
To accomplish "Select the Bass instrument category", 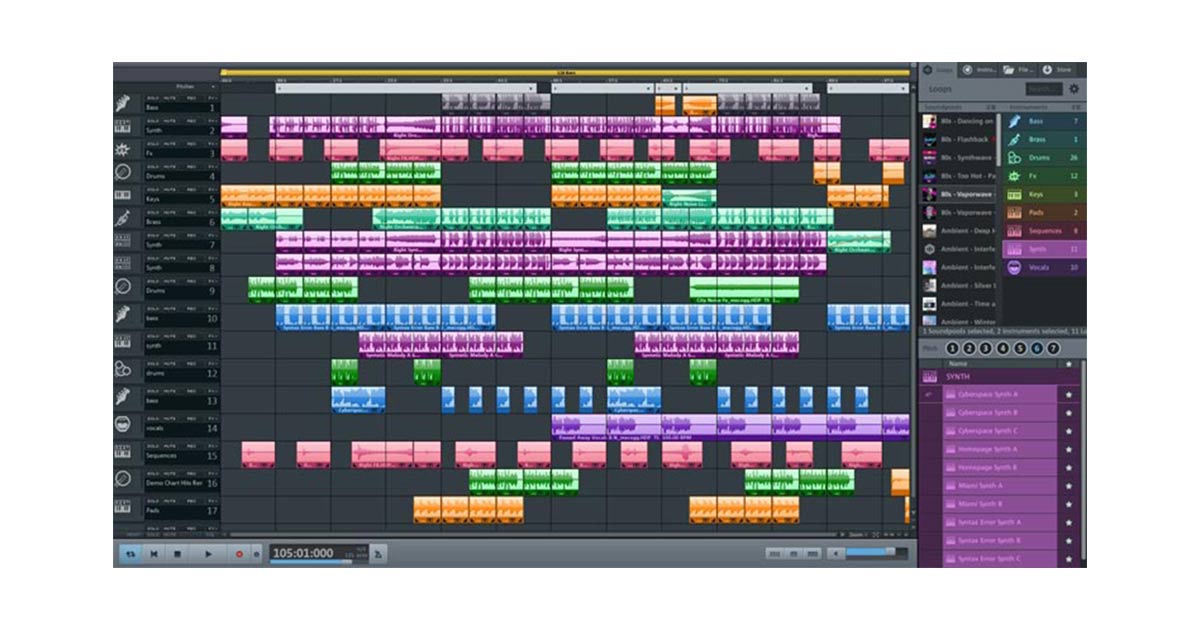I will point(1044,121).
